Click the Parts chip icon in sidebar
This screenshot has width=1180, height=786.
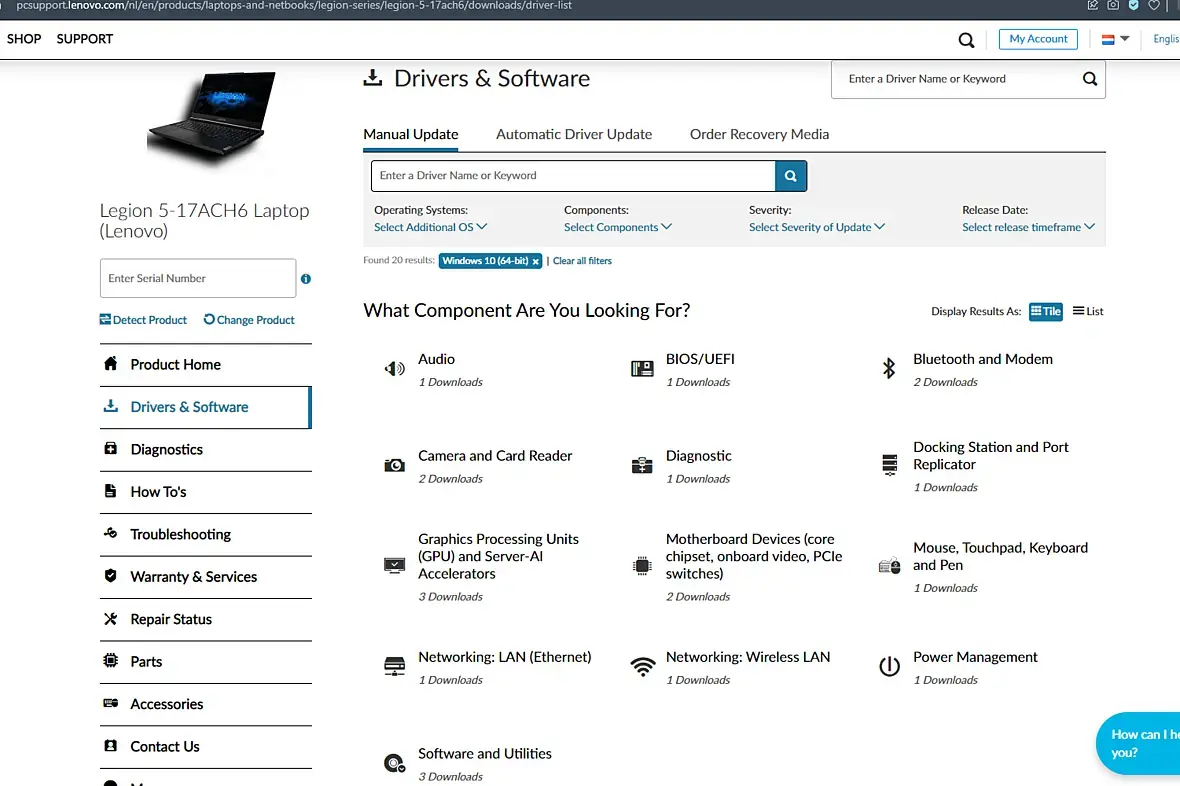[111, 661]
